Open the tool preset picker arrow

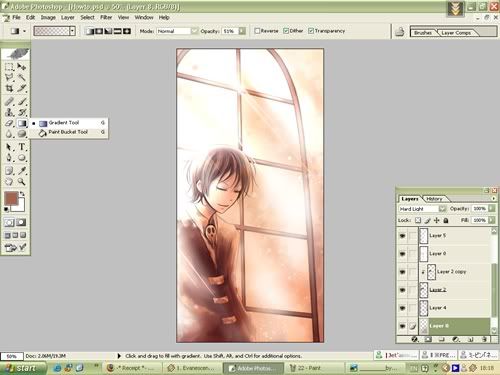coord(24,31)
